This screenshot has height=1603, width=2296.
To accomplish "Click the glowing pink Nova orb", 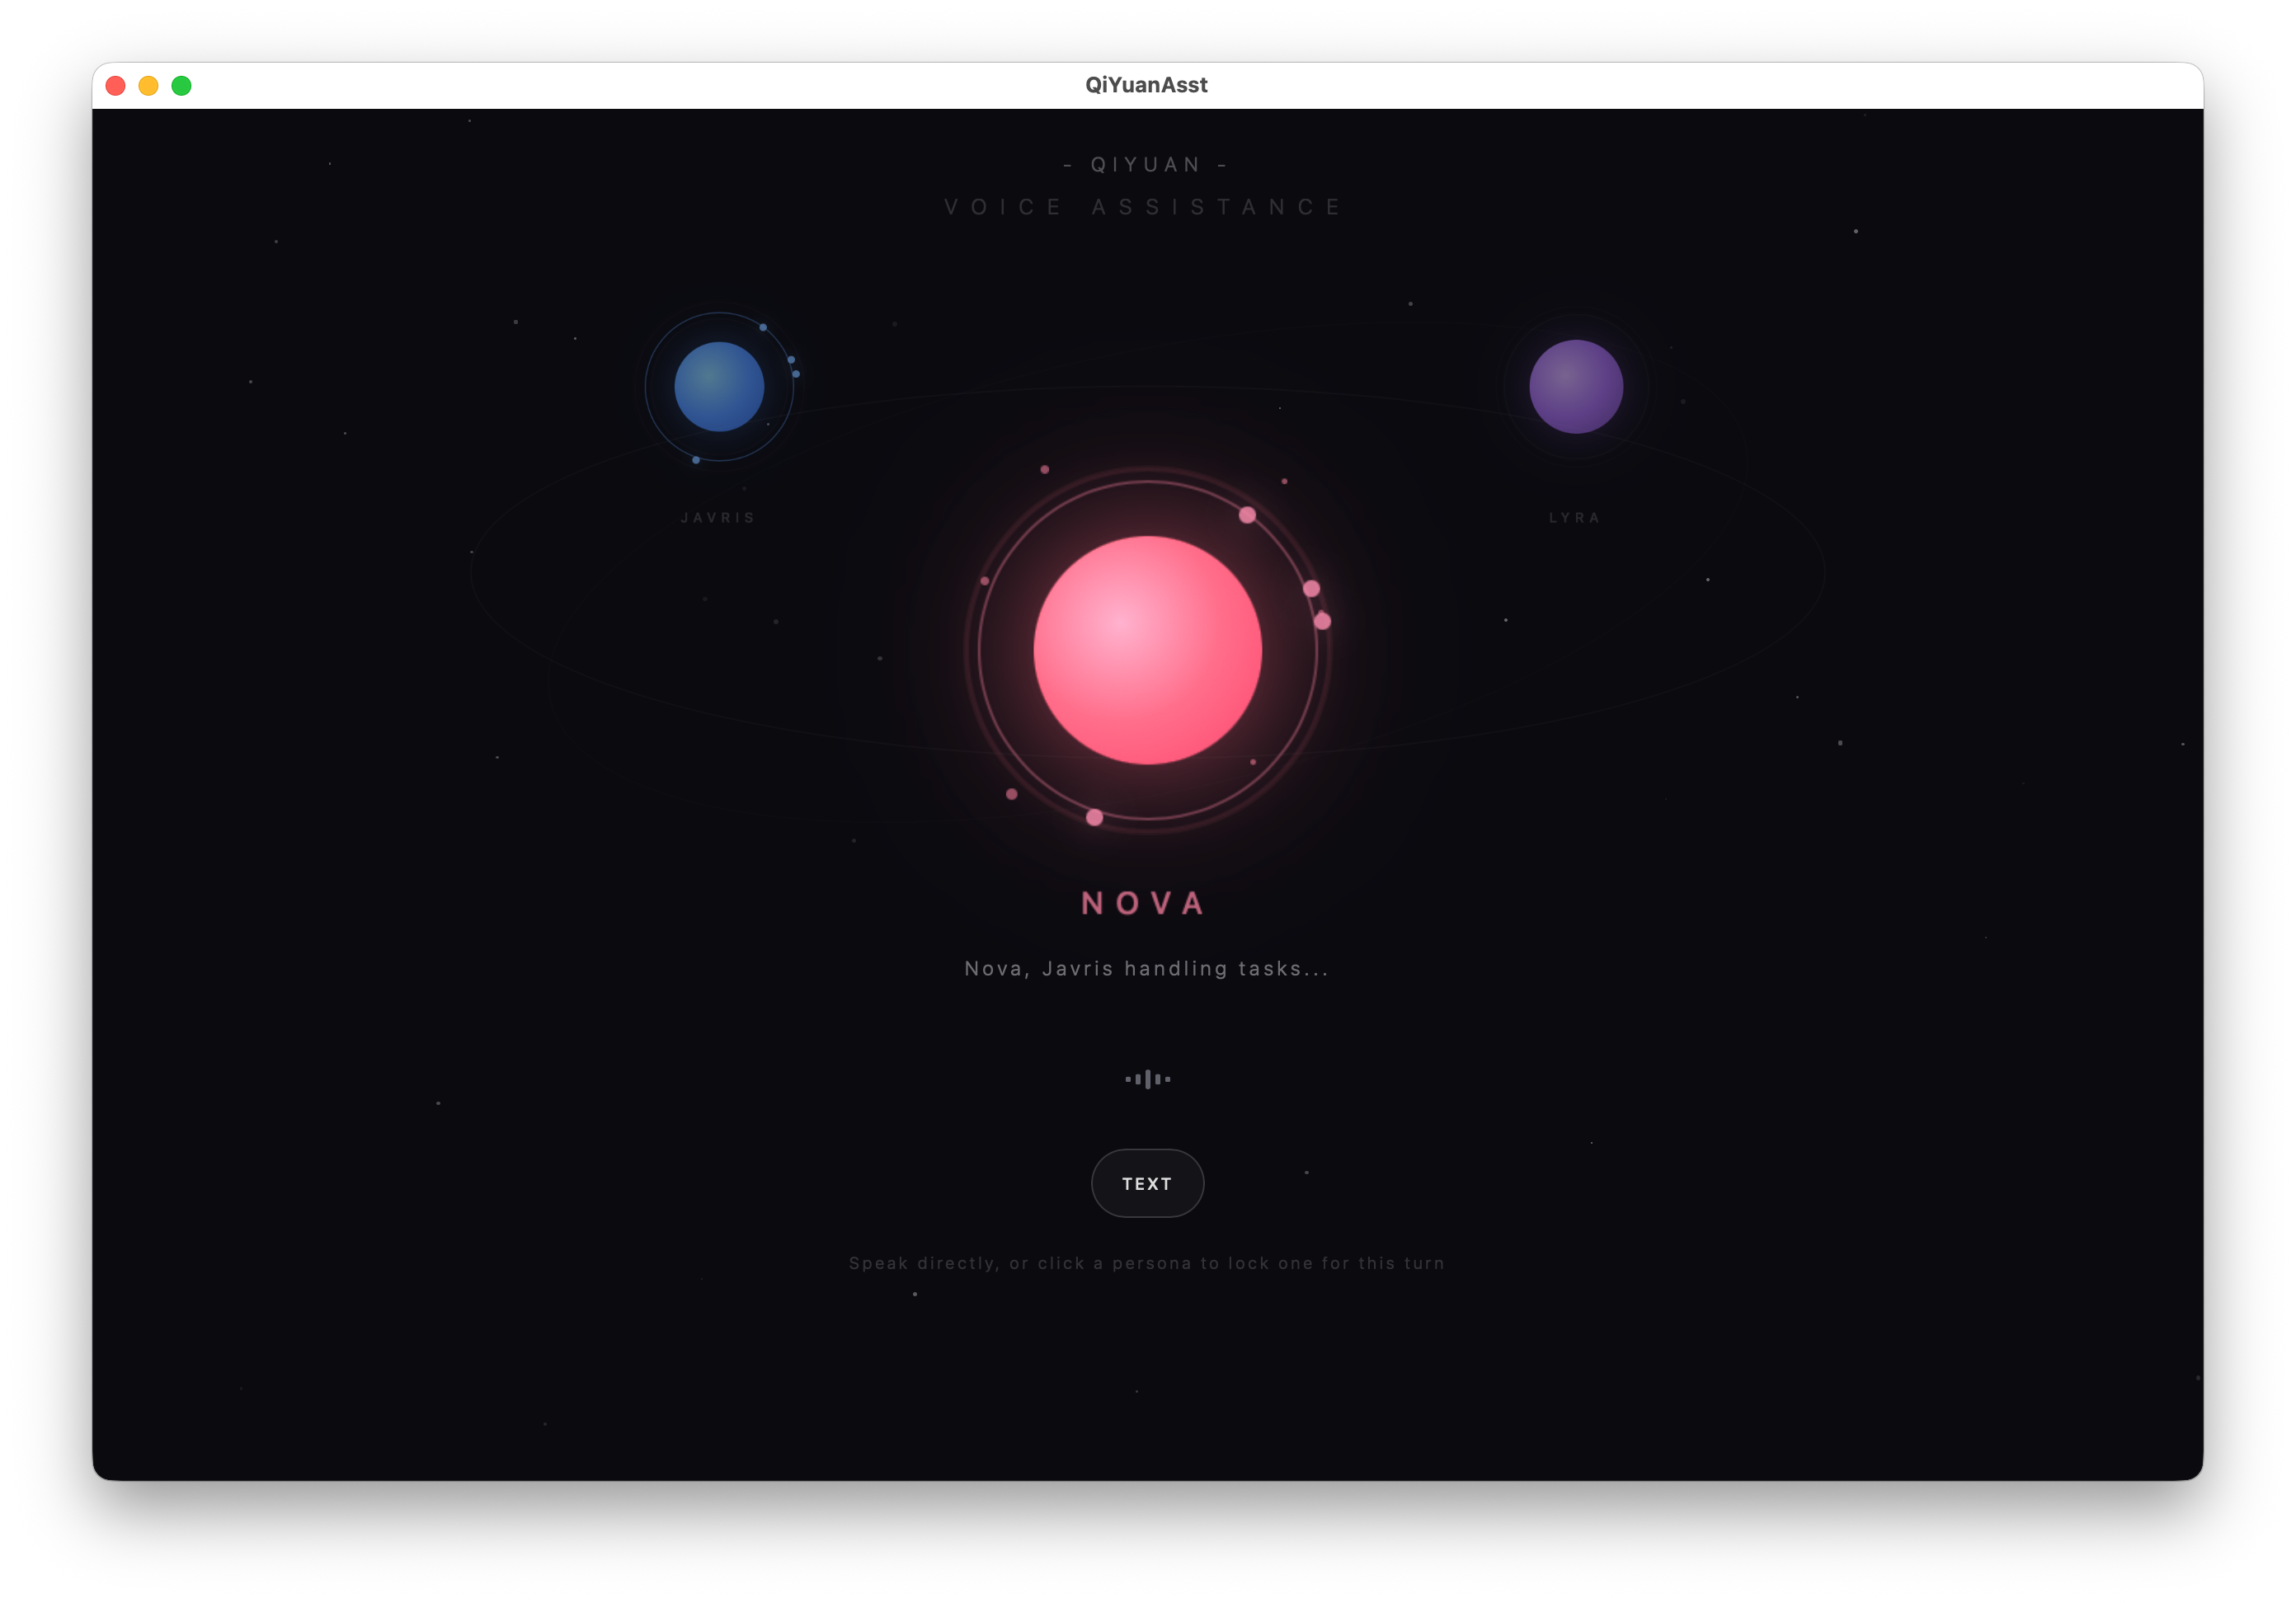I will (x=1147, y=650).
